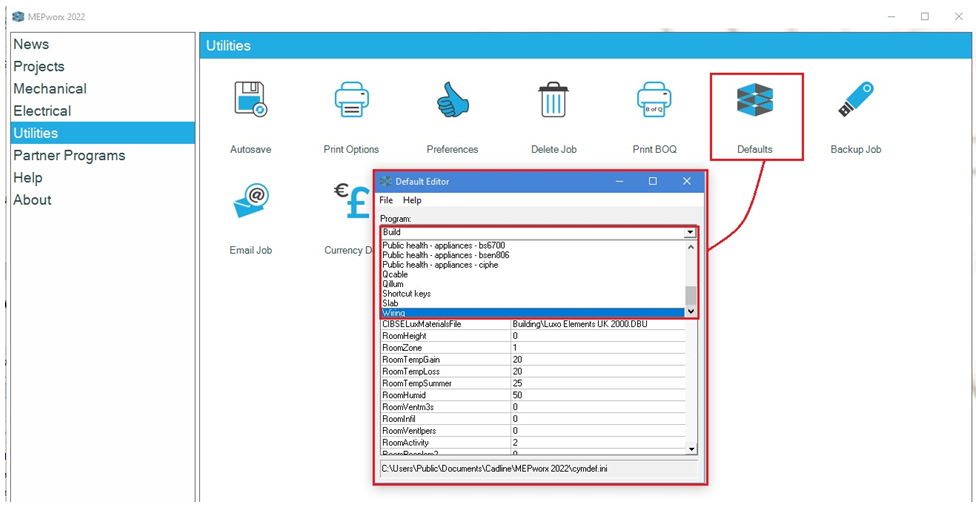Open the Email Job envelope icon
The image size is (979, 507).
(251, 201)
